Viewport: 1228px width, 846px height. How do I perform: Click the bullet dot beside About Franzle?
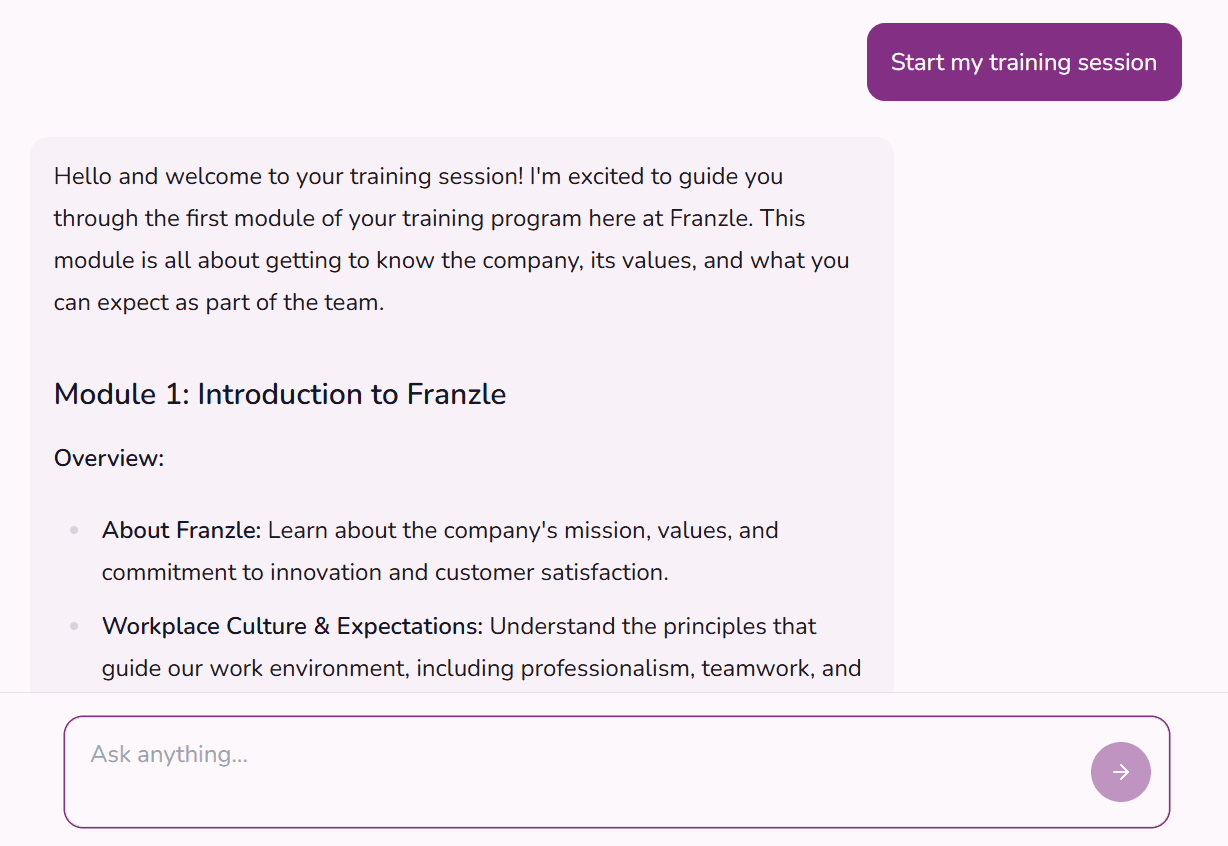pos(74,531)
